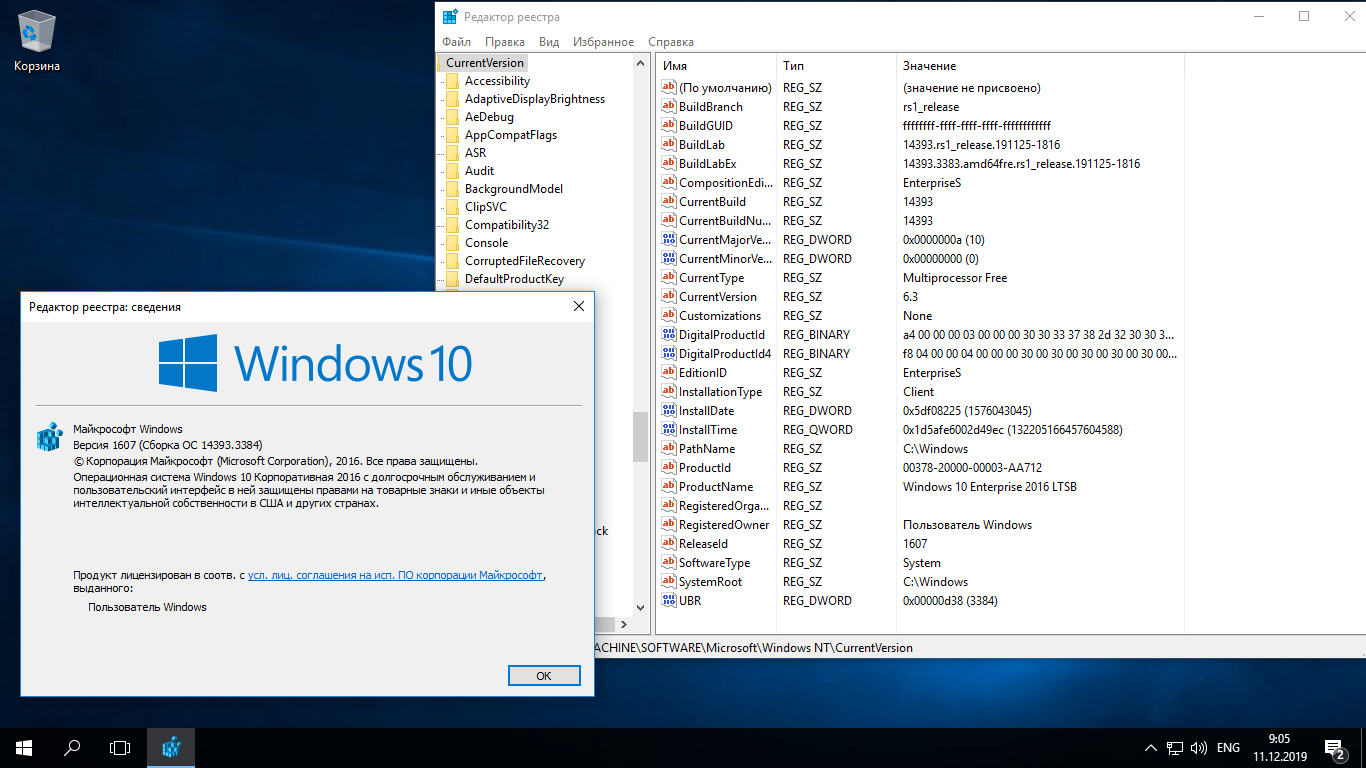Image resolution: width=1366 pixels, height=768 pixels.
Task: Select the BuildGUID entry
Action: click(x=705, y=126)
